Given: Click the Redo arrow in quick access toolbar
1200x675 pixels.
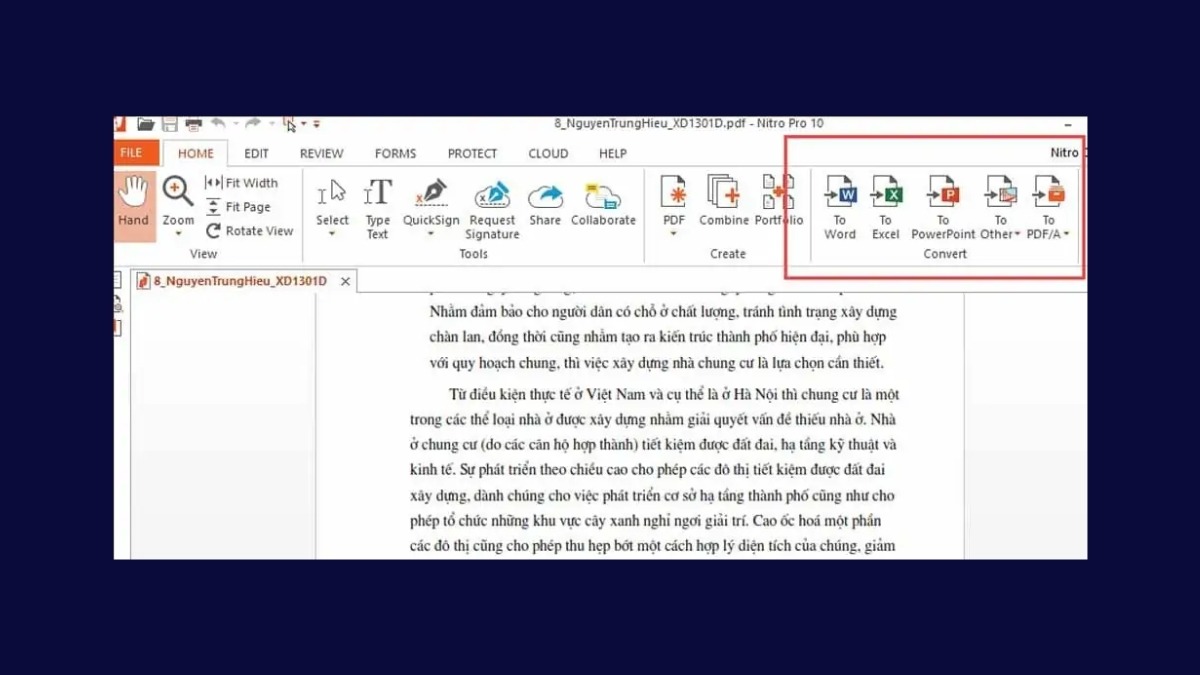Looking at the screenshot, I should tap(253, 124).
